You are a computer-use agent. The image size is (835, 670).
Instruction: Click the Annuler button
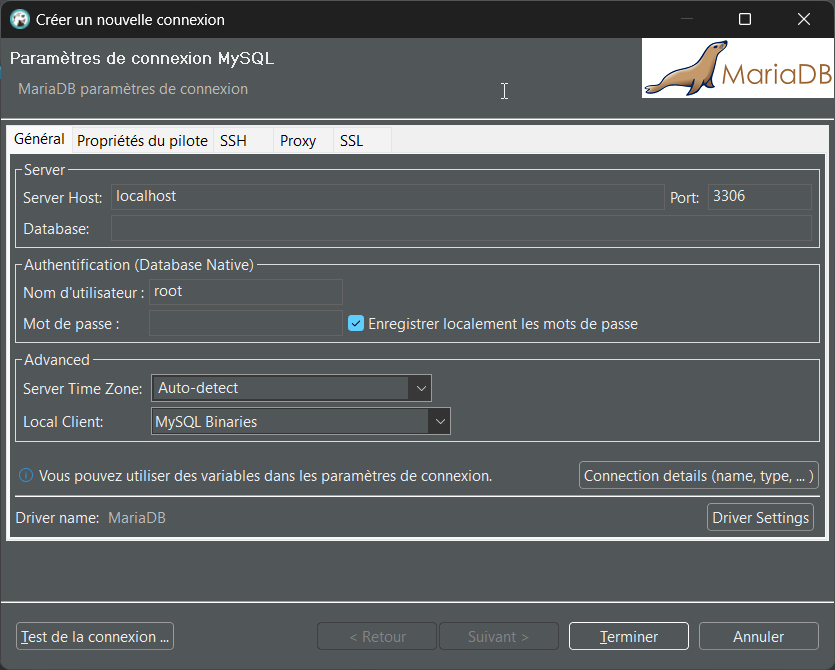[x=758, y=636]
